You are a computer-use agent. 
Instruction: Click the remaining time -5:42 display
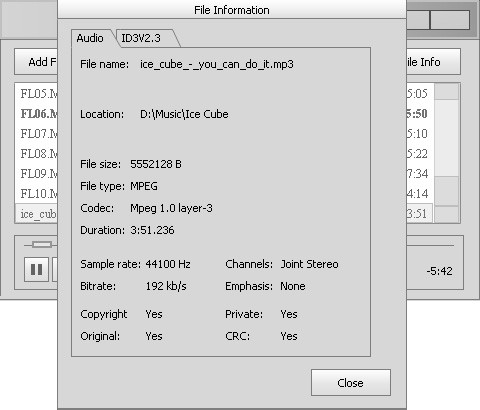click(439, 271)
